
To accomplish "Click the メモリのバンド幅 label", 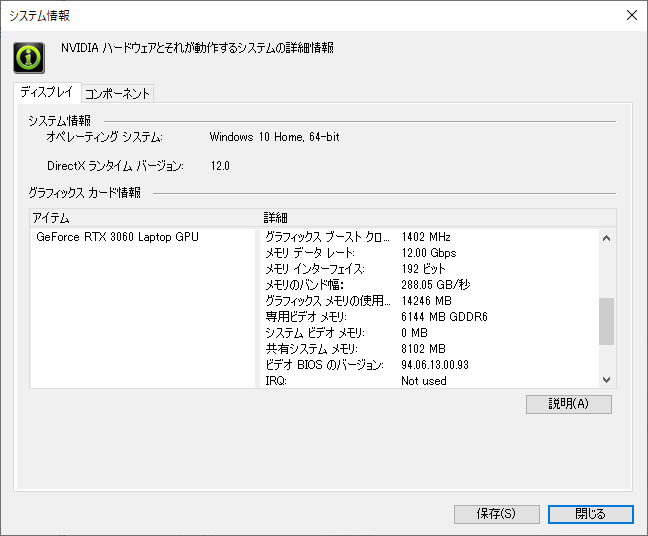I will tap(304, 285).
